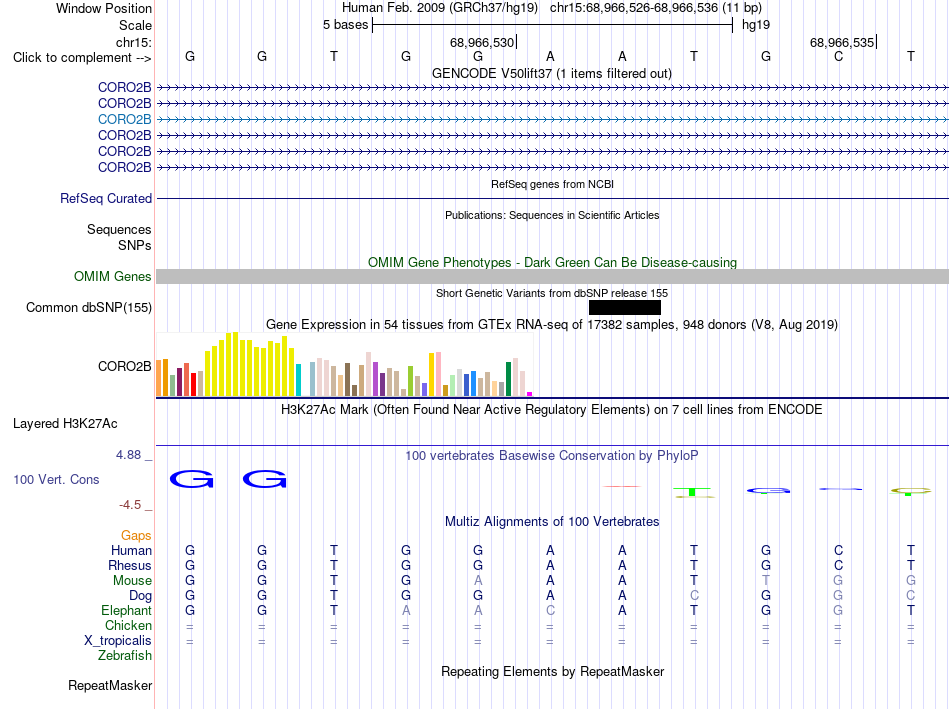The width and height of the screenshot is (950, 709).
Task: Click the Mouse species label
Action: 132,581
